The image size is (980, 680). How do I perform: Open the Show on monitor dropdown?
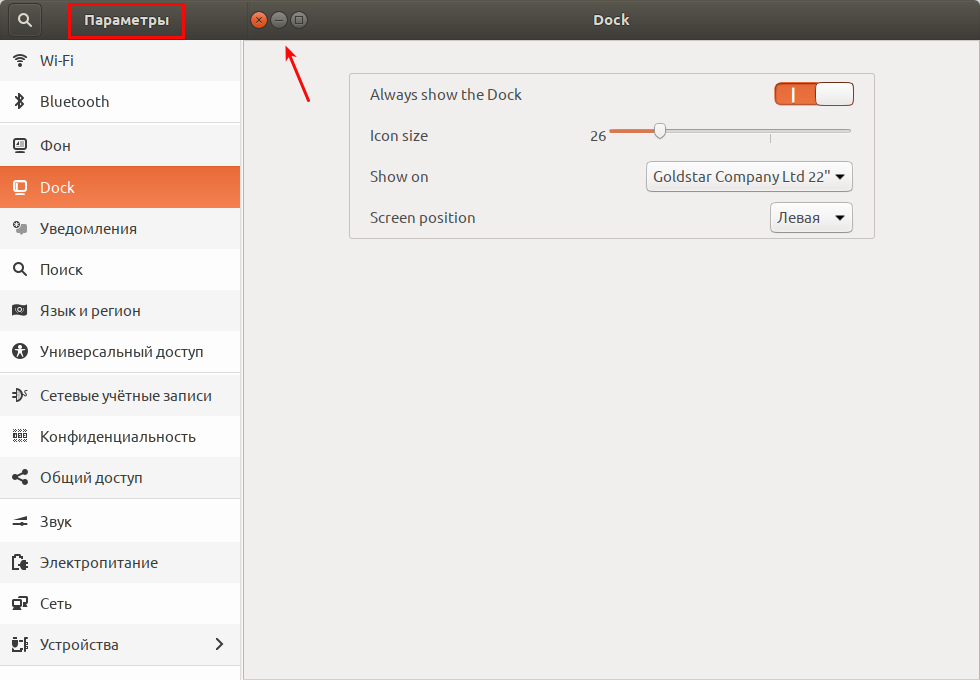pyautogui.click(x=749, y=177)
